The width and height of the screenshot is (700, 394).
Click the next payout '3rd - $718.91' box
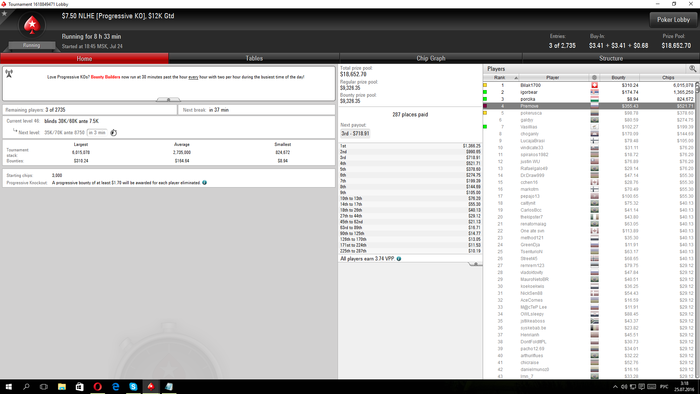click(x=355, y=133)
